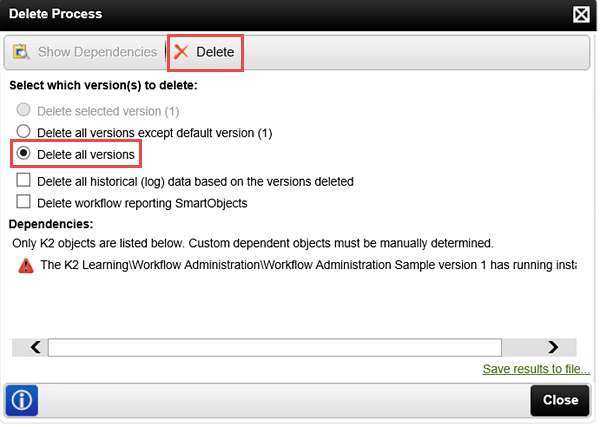The width and height of the screenshot is (600, 427).
Task: Select 'Delete selected version (1)' radio
Action: (23, 110)
